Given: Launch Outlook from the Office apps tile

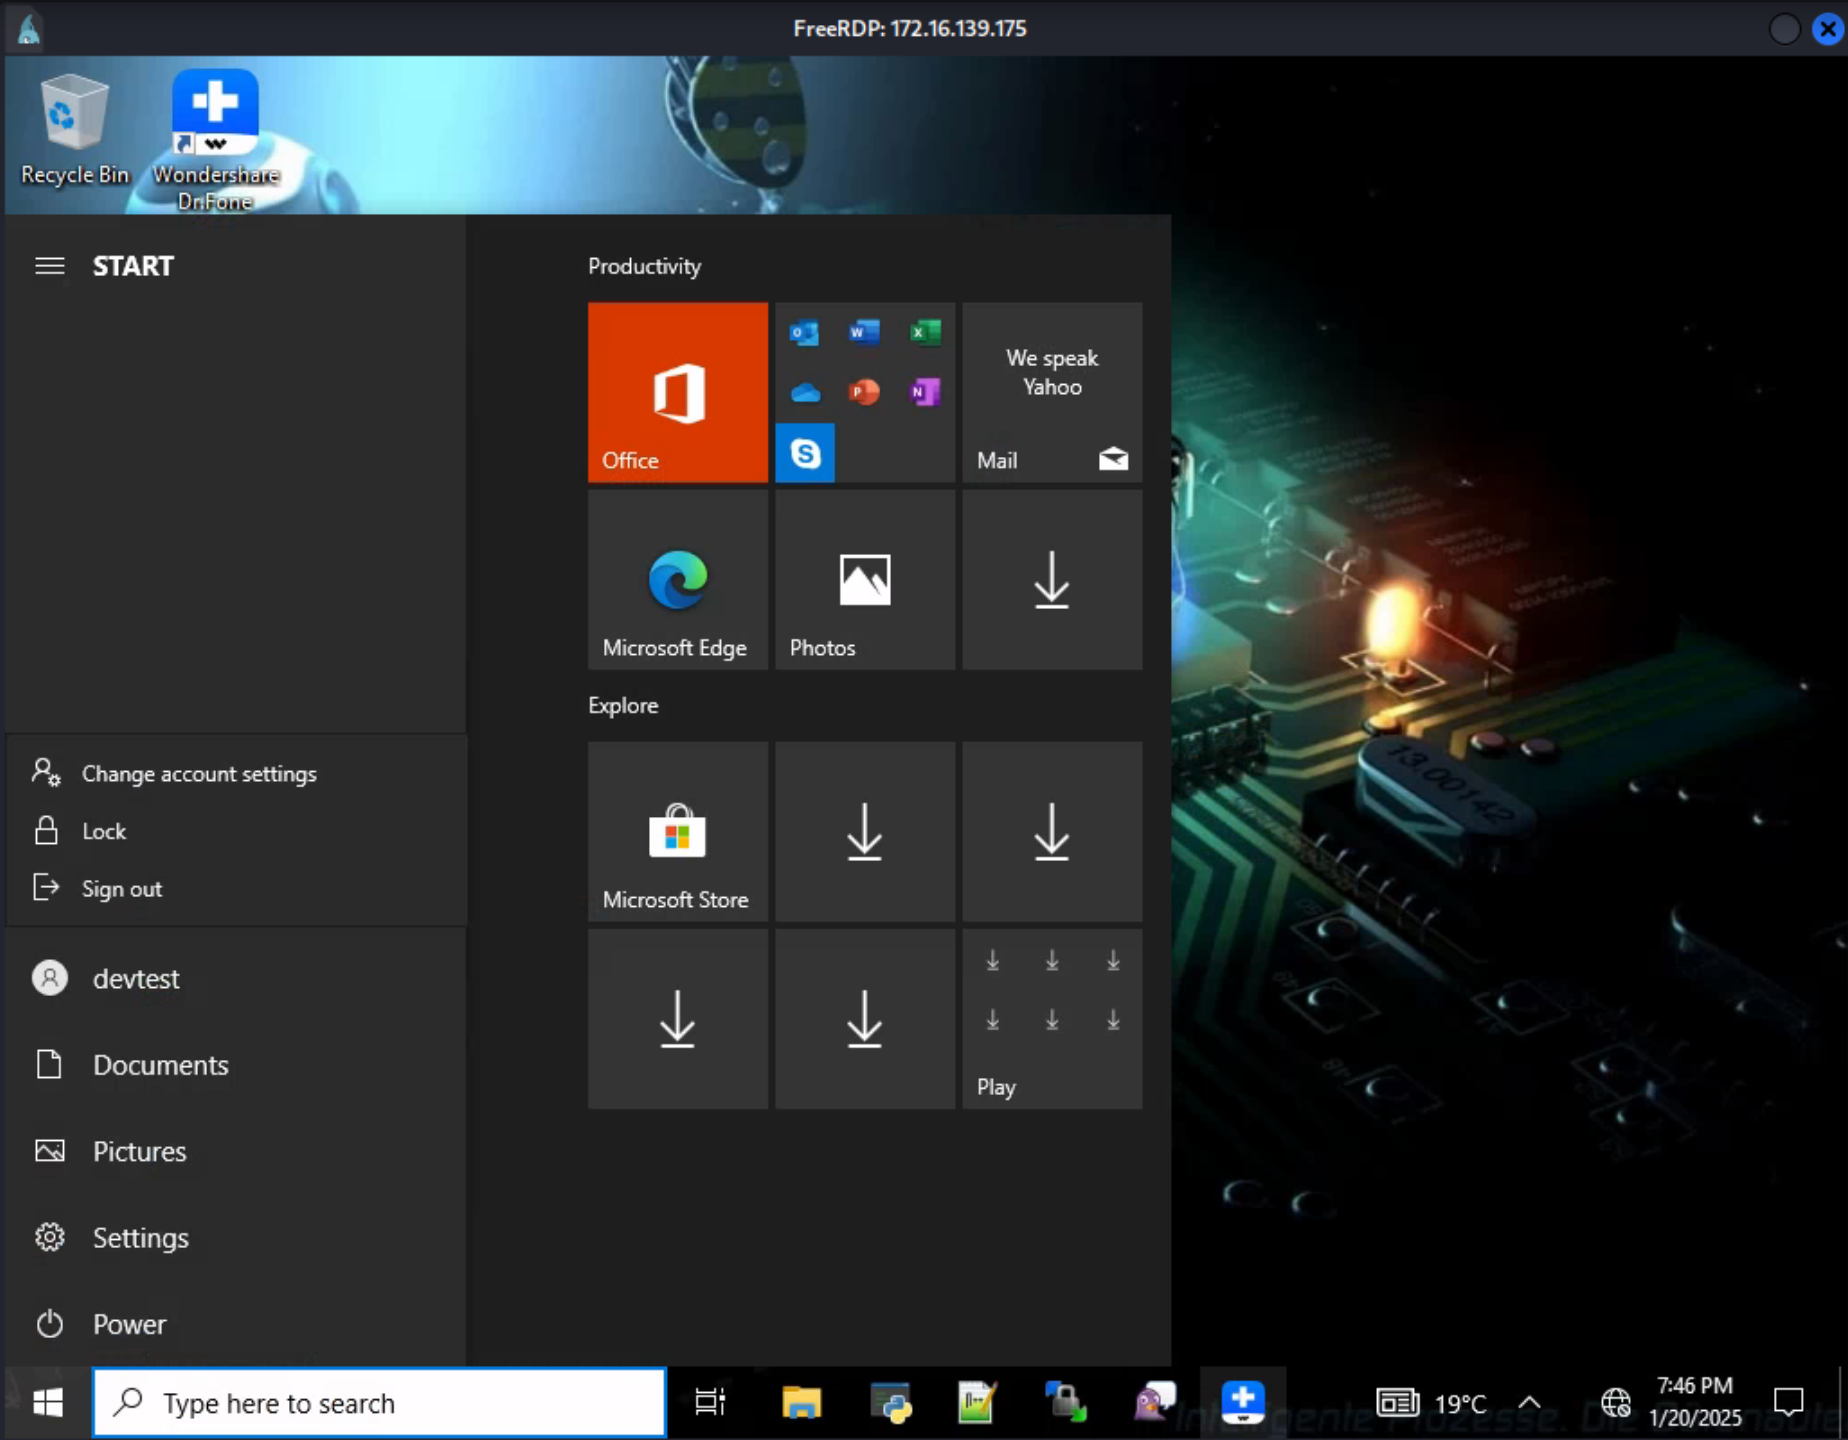Looking at the screenshot, I should [805, 332].
